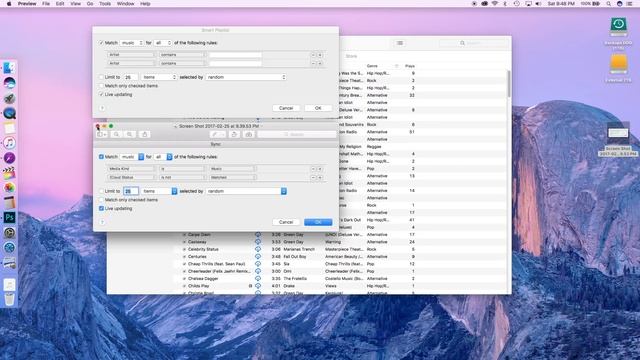Select the orange external drive on desktop
The image size is (640, 360).
click(x=618, y=64)
